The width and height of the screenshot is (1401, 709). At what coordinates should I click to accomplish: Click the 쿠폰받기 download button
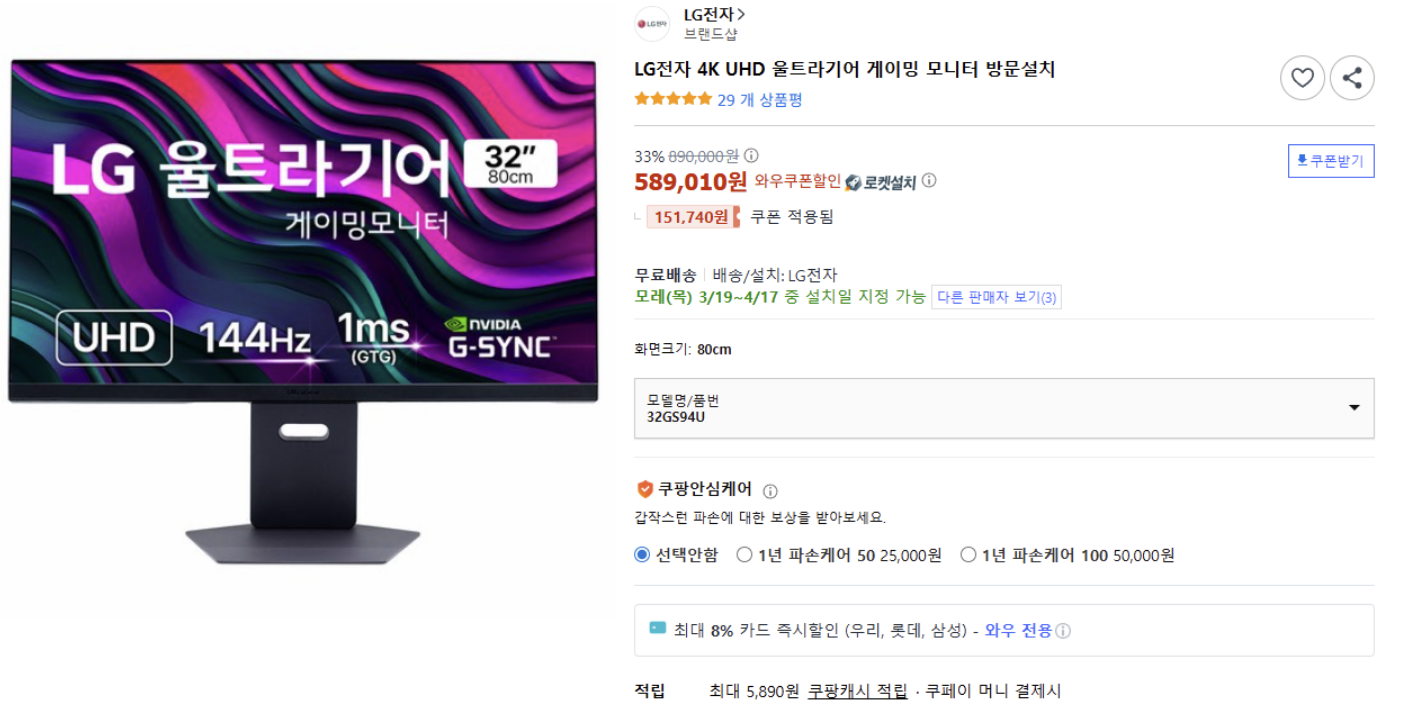pos(1331,161)
